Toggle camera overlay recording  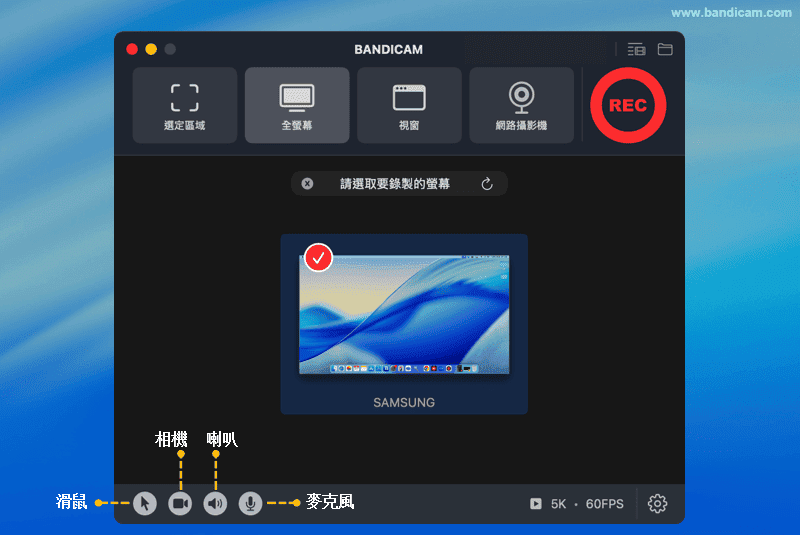180,503
